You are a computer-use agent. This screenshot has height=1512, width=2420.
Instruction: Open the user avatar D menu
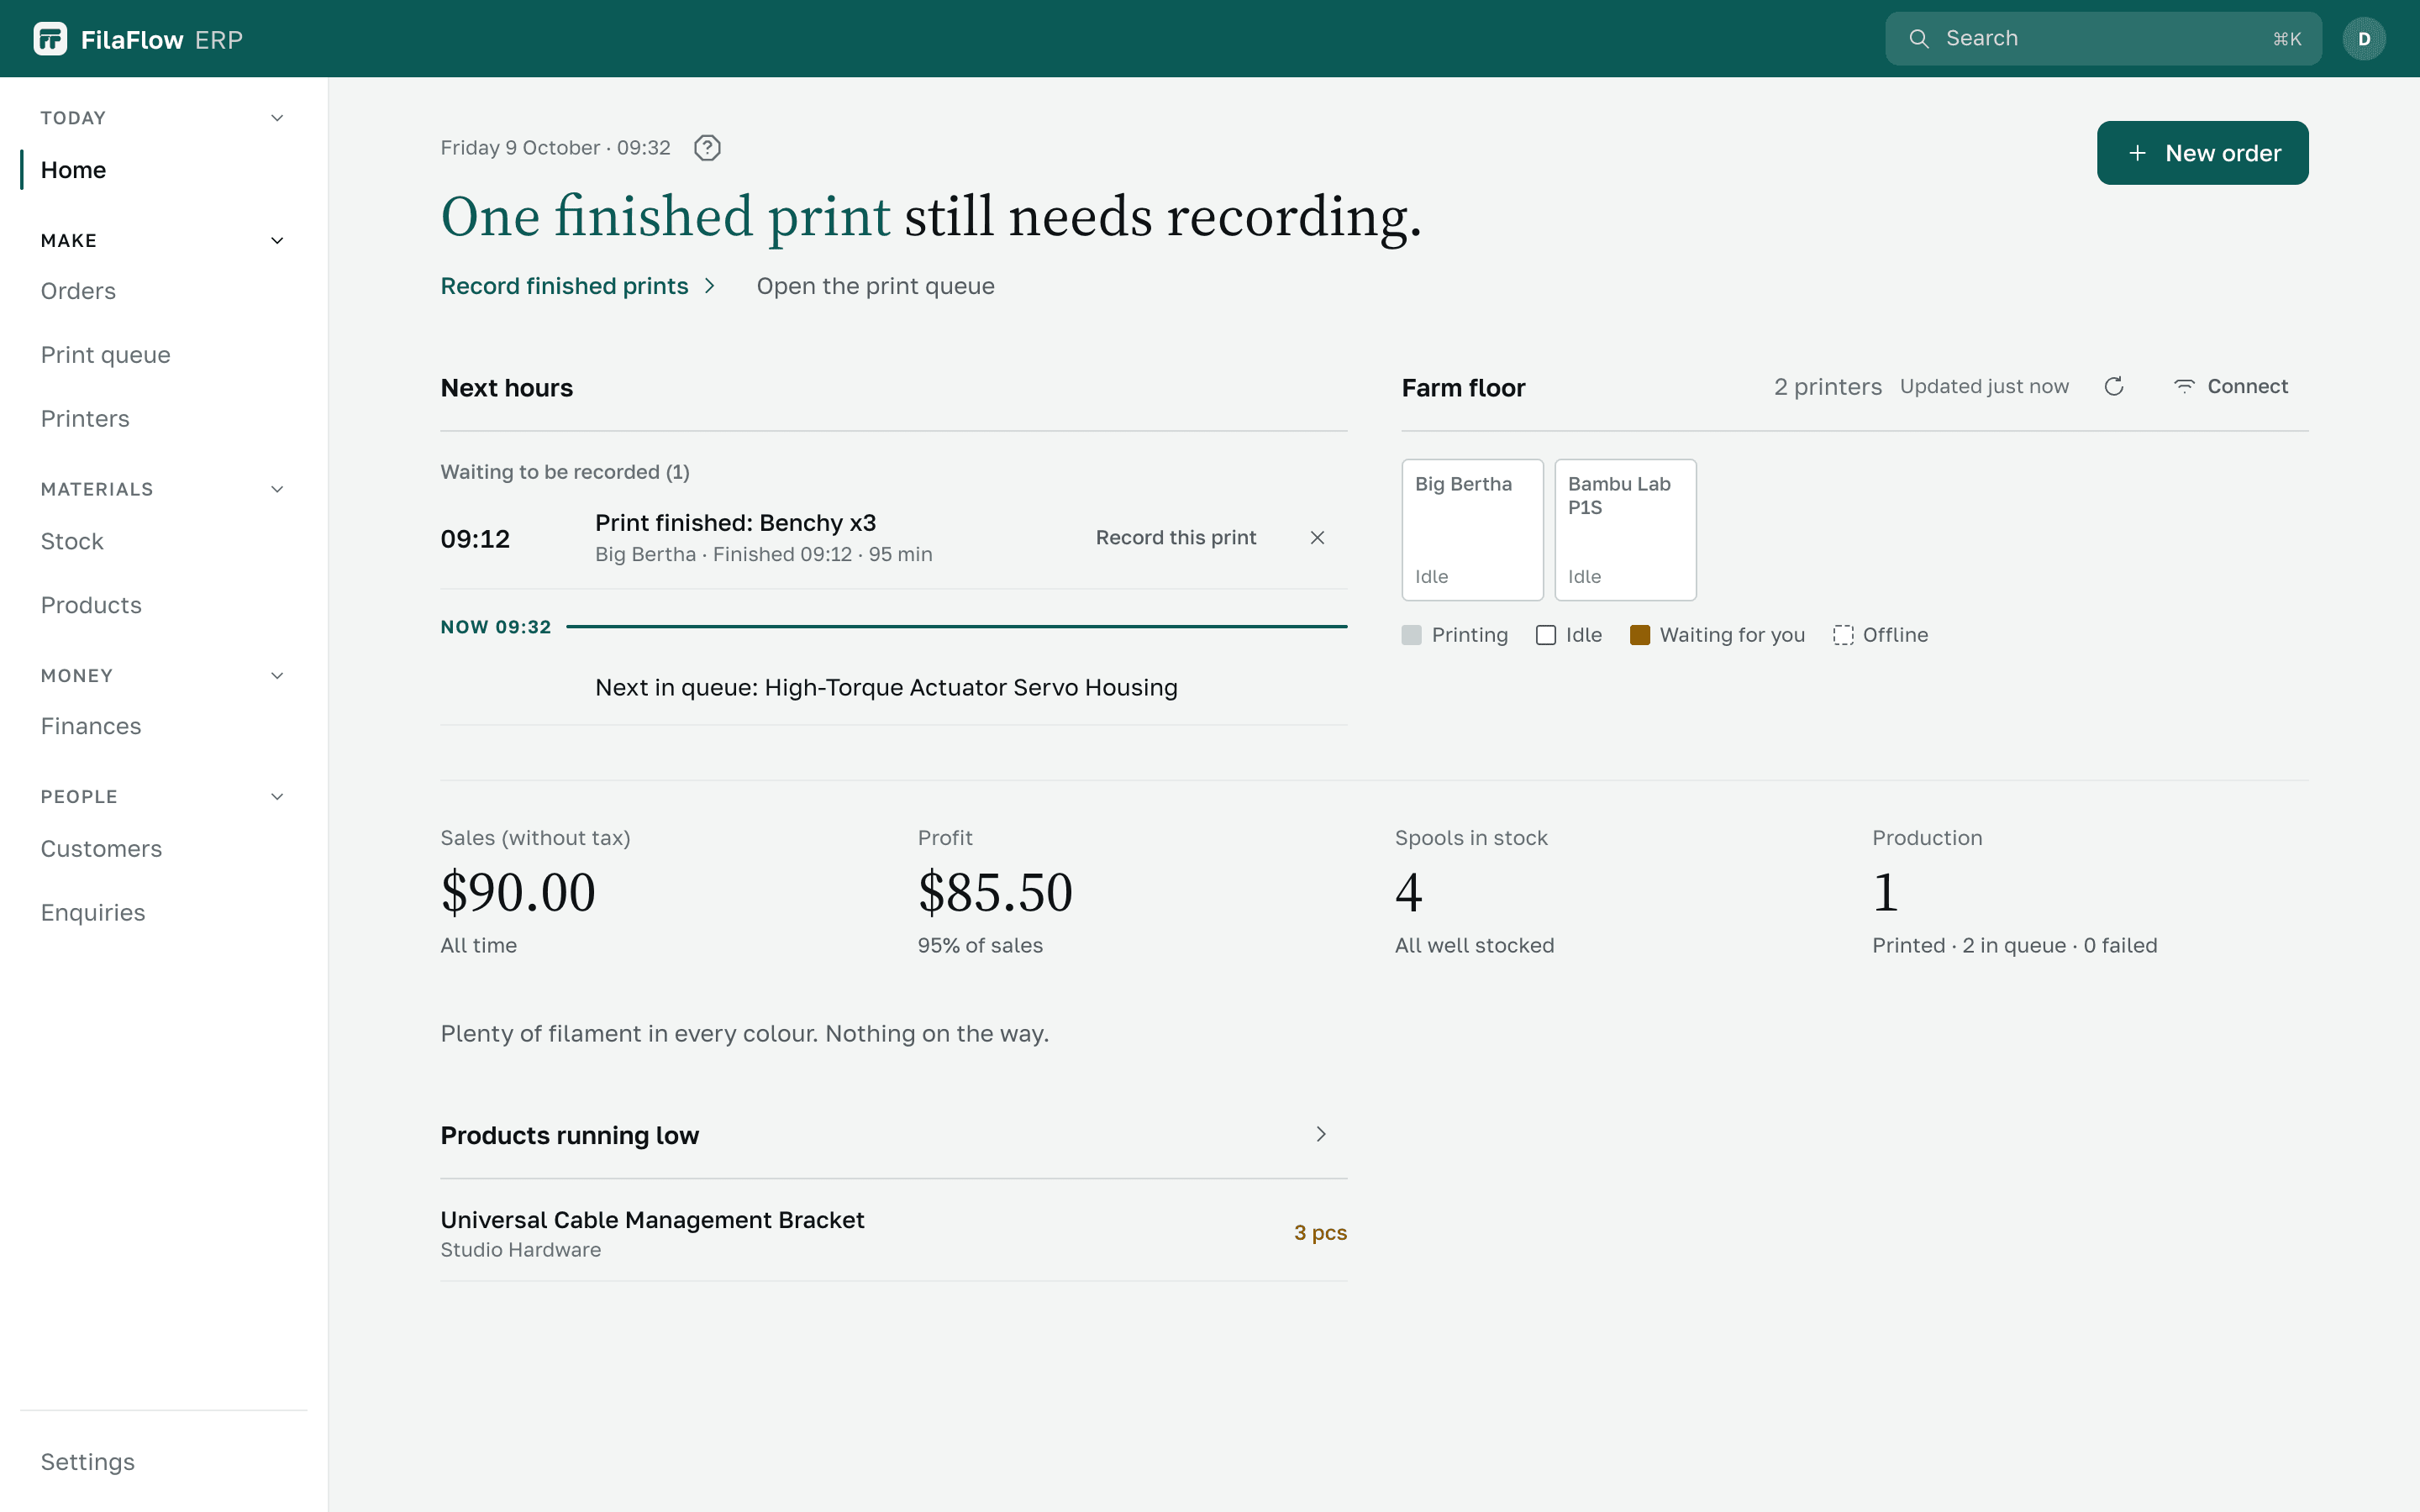[x=2363, y=39]
